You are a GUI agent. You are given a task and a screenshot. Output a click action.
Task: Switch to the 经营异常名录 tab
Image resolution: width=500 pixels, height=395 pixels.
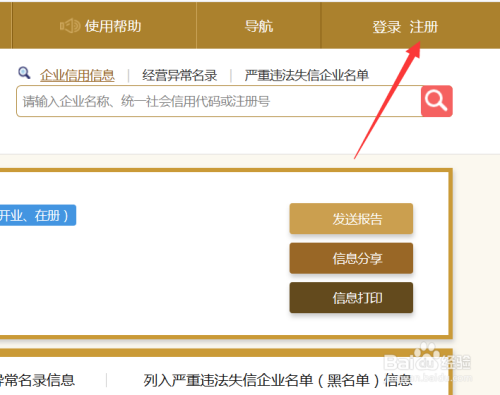tap(180, 75)
